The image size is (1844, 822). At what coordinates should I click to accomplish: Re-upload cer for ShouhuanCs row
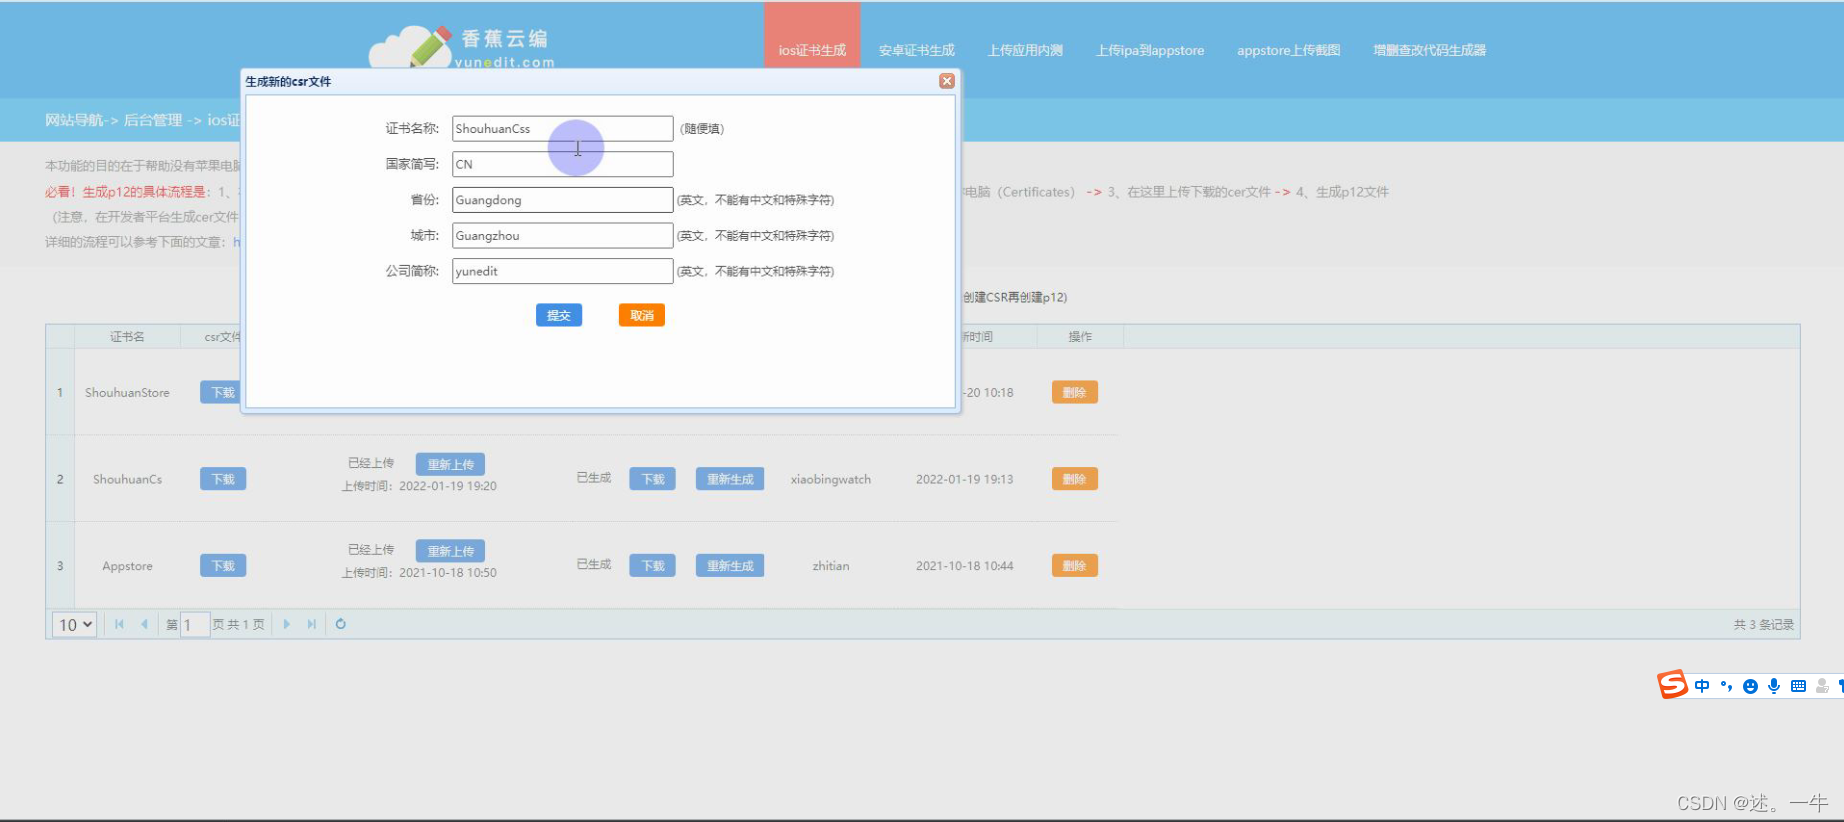click(450, 464)
